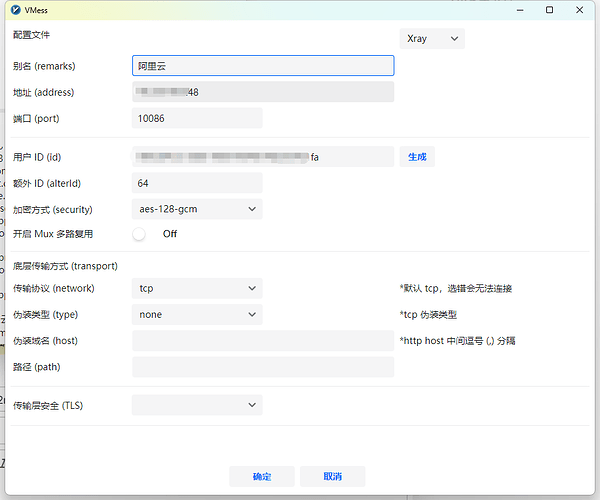Image resolution: width=600 pixels, height=500 pixels.
Task: Click the '*默认 tcp' hint text
Action: point(456,288)
